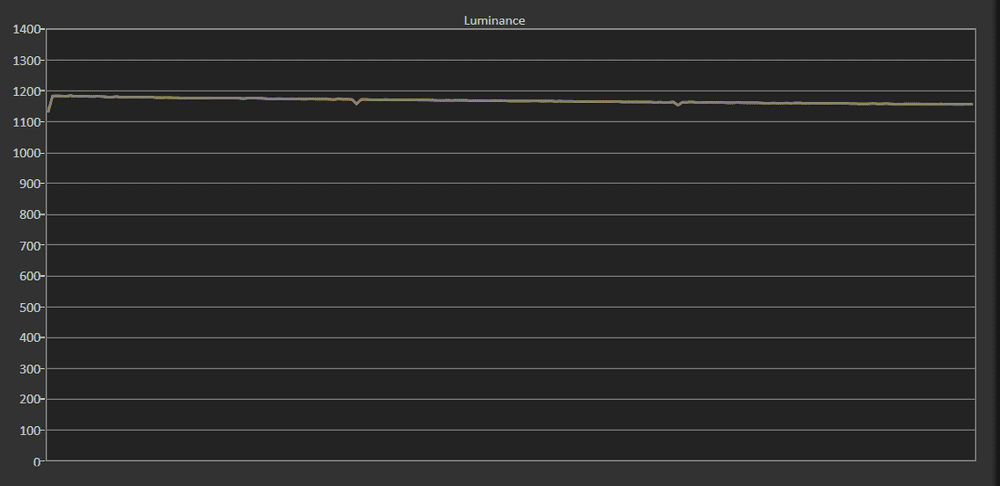This screenshot has width=1000, height=486.
Task: Select the 200 y-axis label
Action: tap(27, 400)
